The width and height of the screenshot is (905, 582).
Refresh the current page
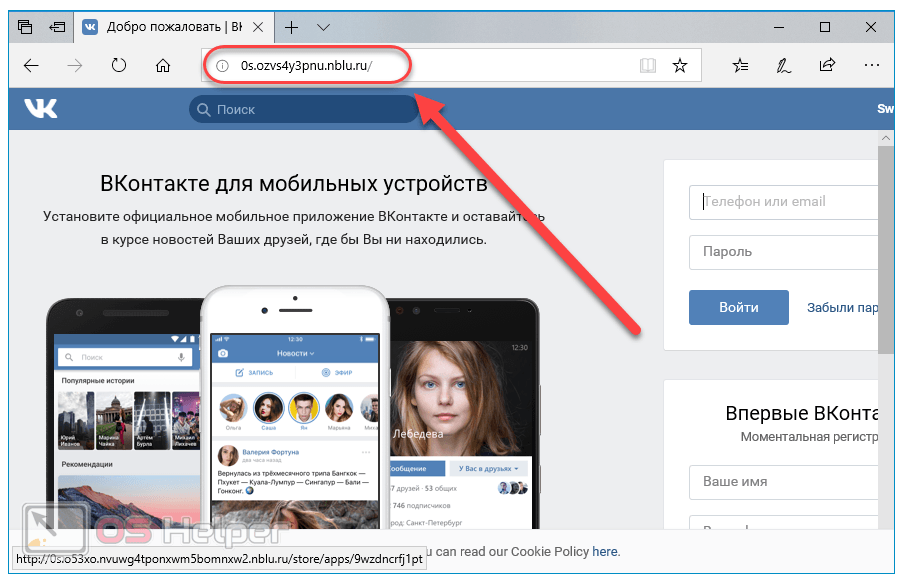(x=118, y=65)
